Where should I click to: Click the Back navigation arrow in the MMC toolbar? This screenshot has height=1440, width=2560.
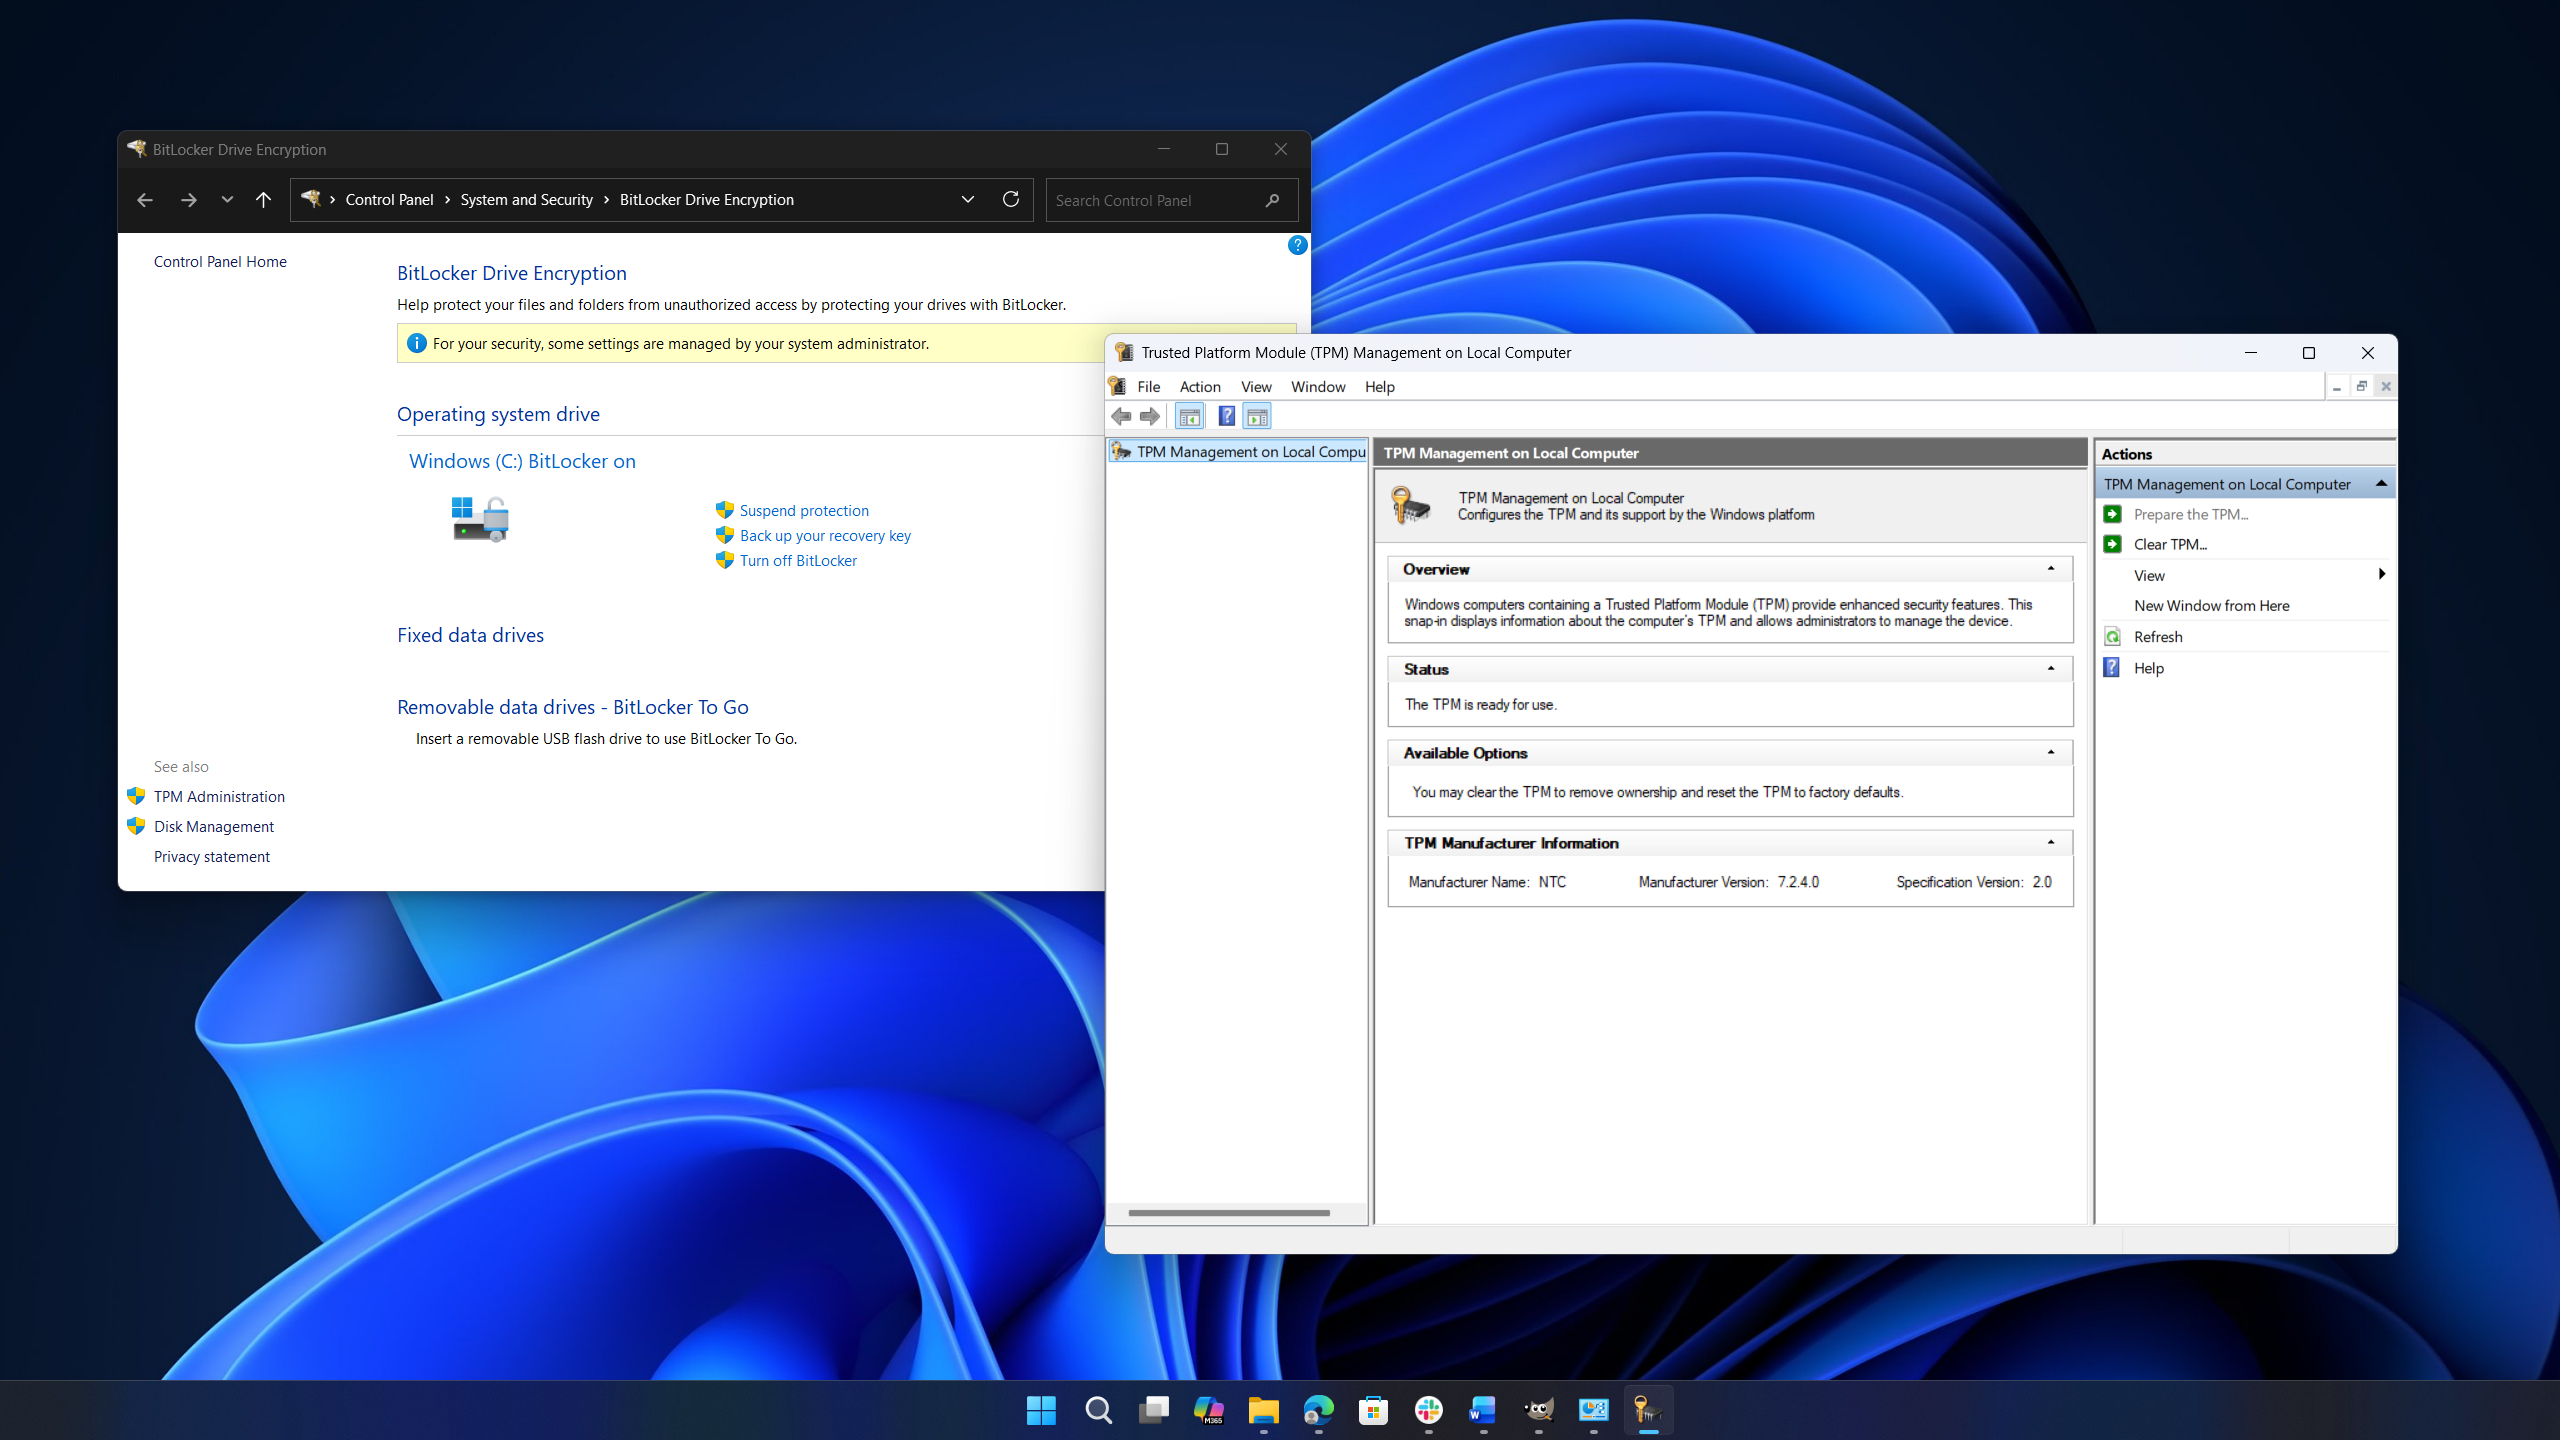pos(1119,415)
